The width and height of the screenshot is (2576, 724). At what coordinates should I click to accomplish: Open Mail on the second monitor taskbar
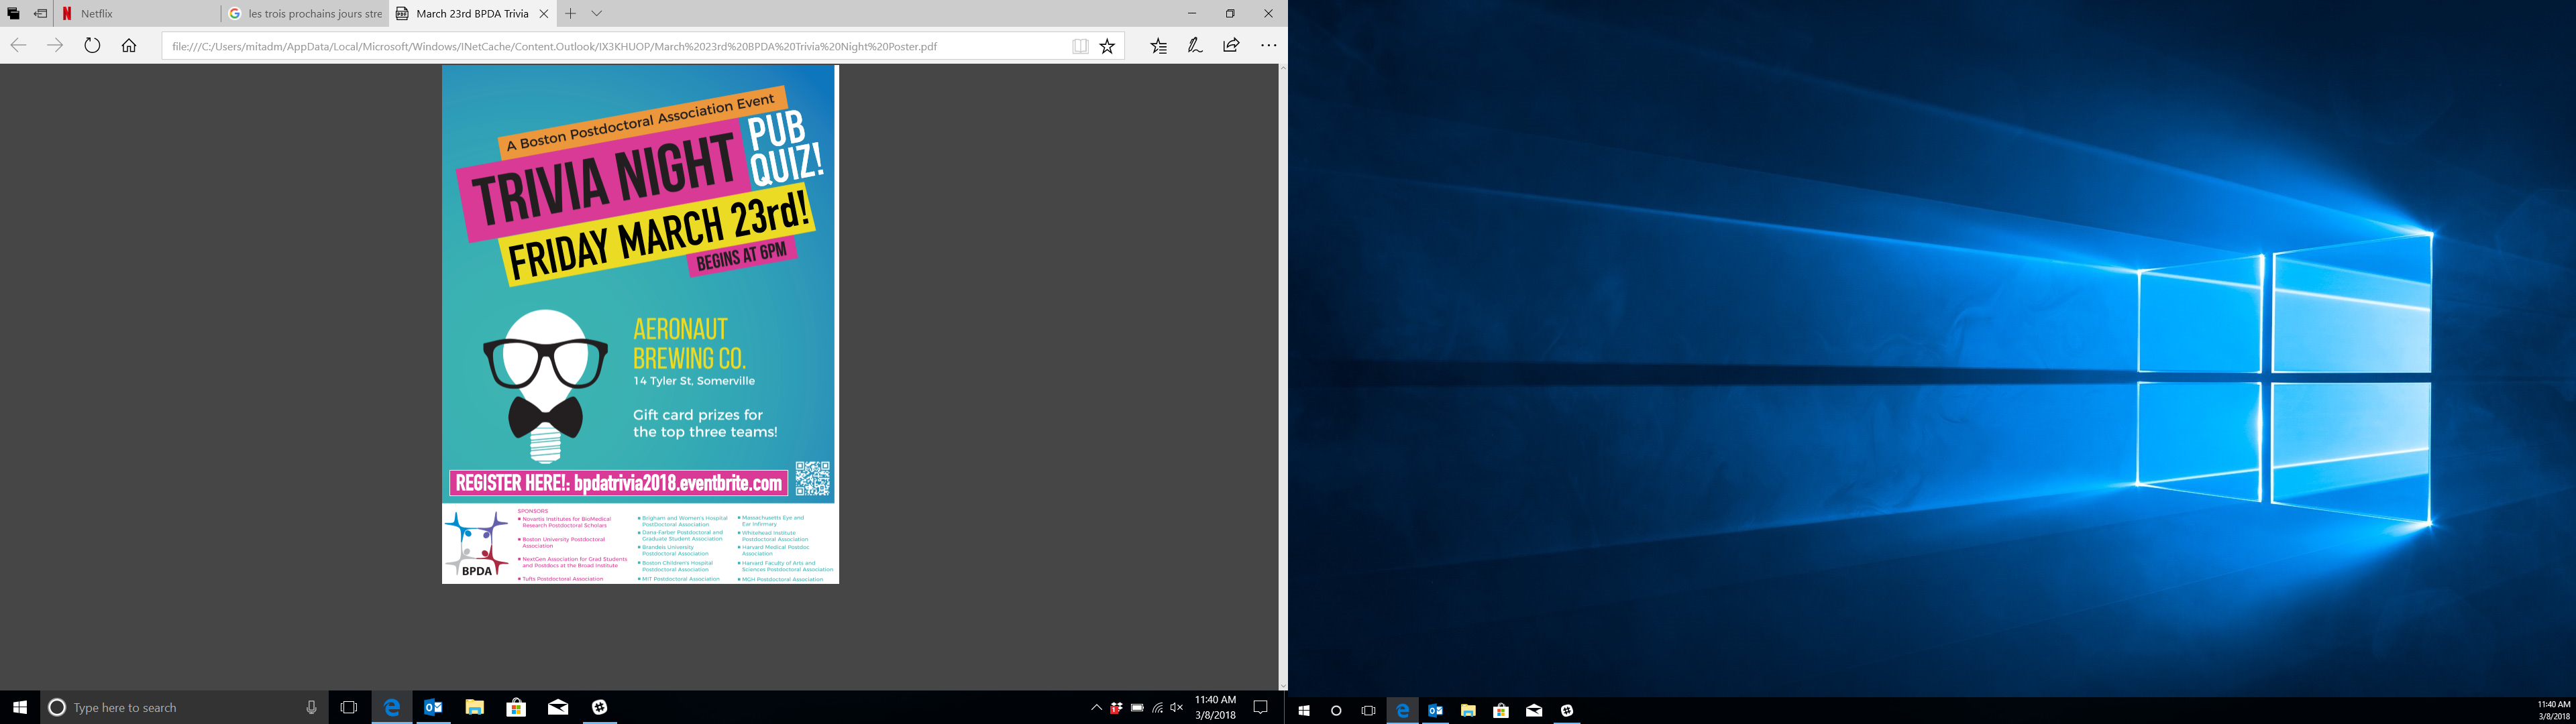click(1534, 710)
